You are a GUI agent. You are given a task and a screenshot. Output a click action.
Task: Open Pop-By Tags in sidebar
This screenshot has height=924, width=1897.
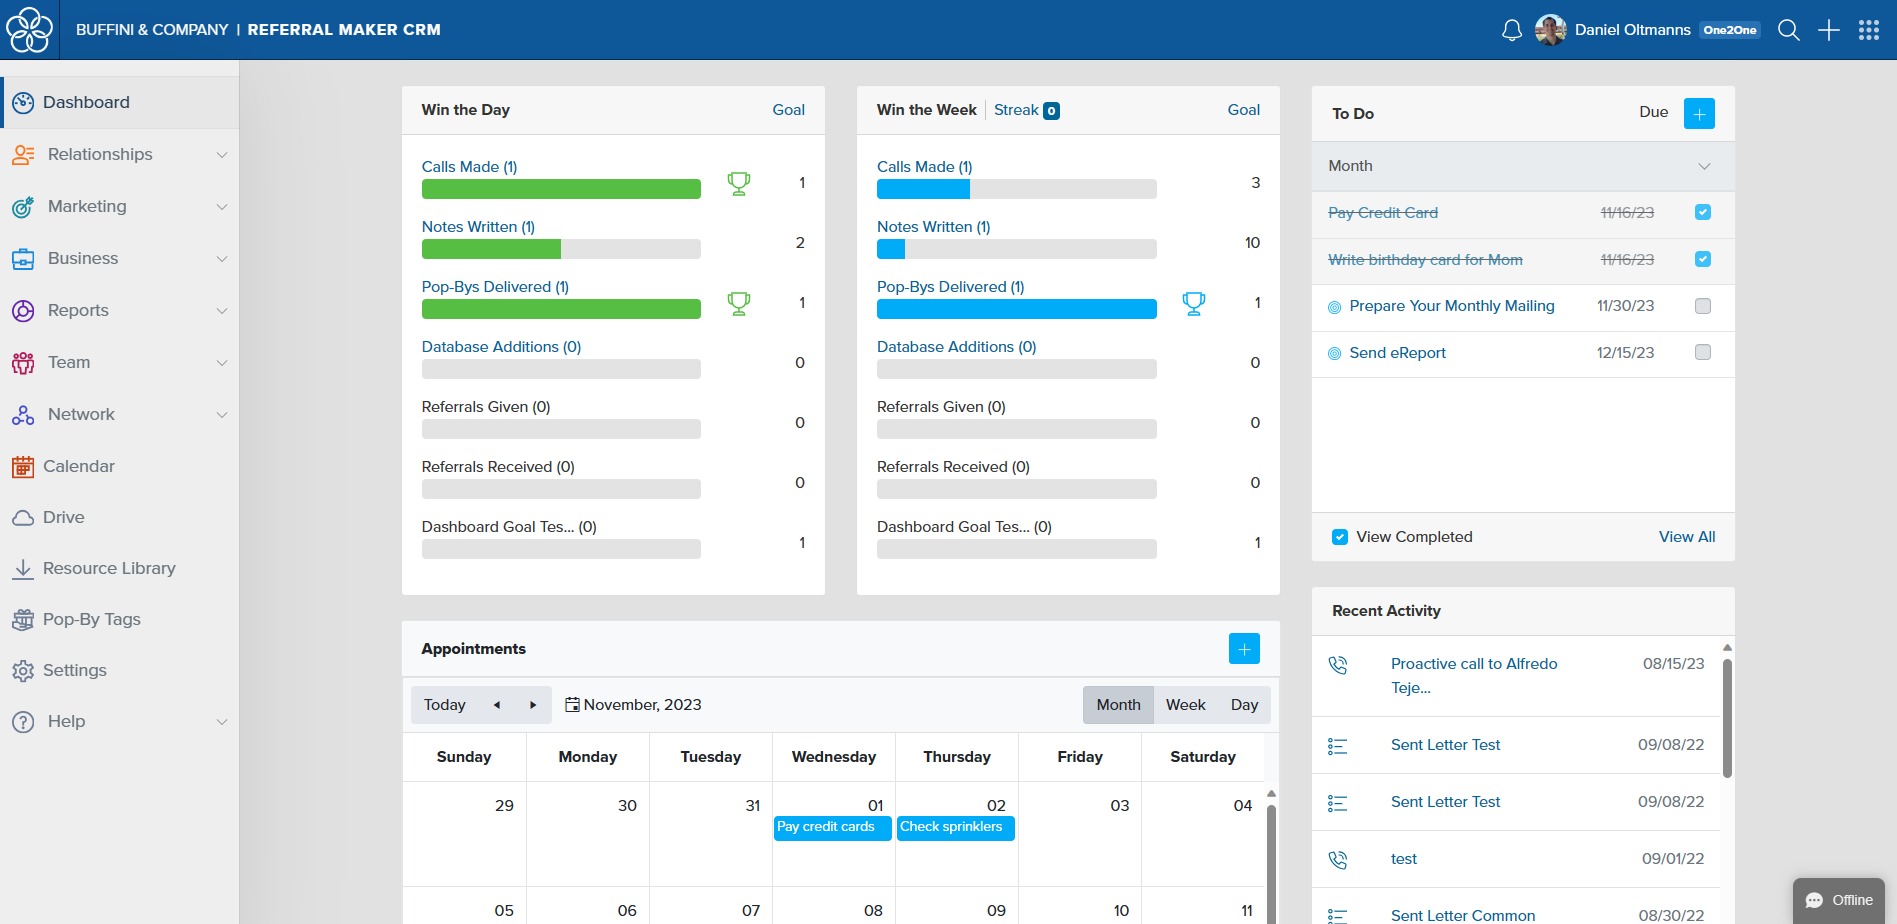click(x=92, y=619)
